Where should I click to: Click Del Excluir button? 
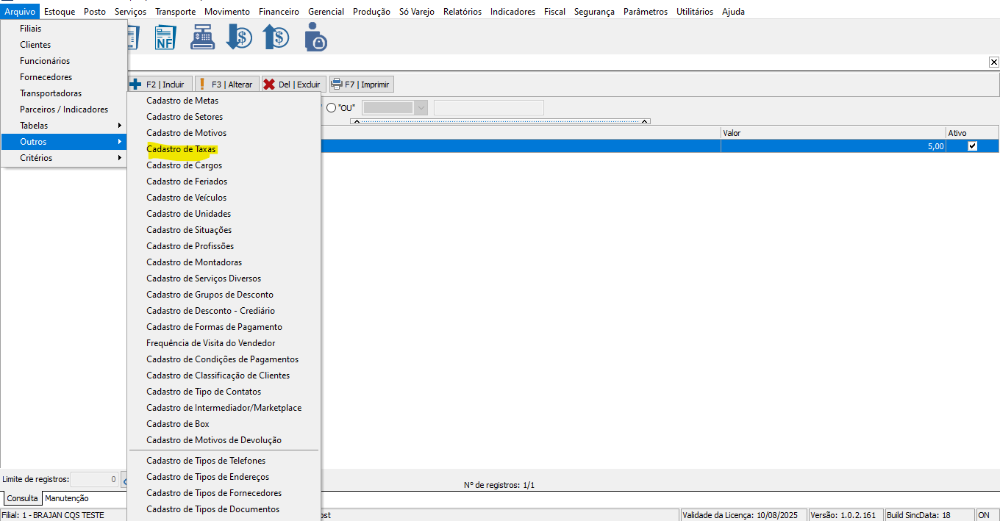click(292, 85)
